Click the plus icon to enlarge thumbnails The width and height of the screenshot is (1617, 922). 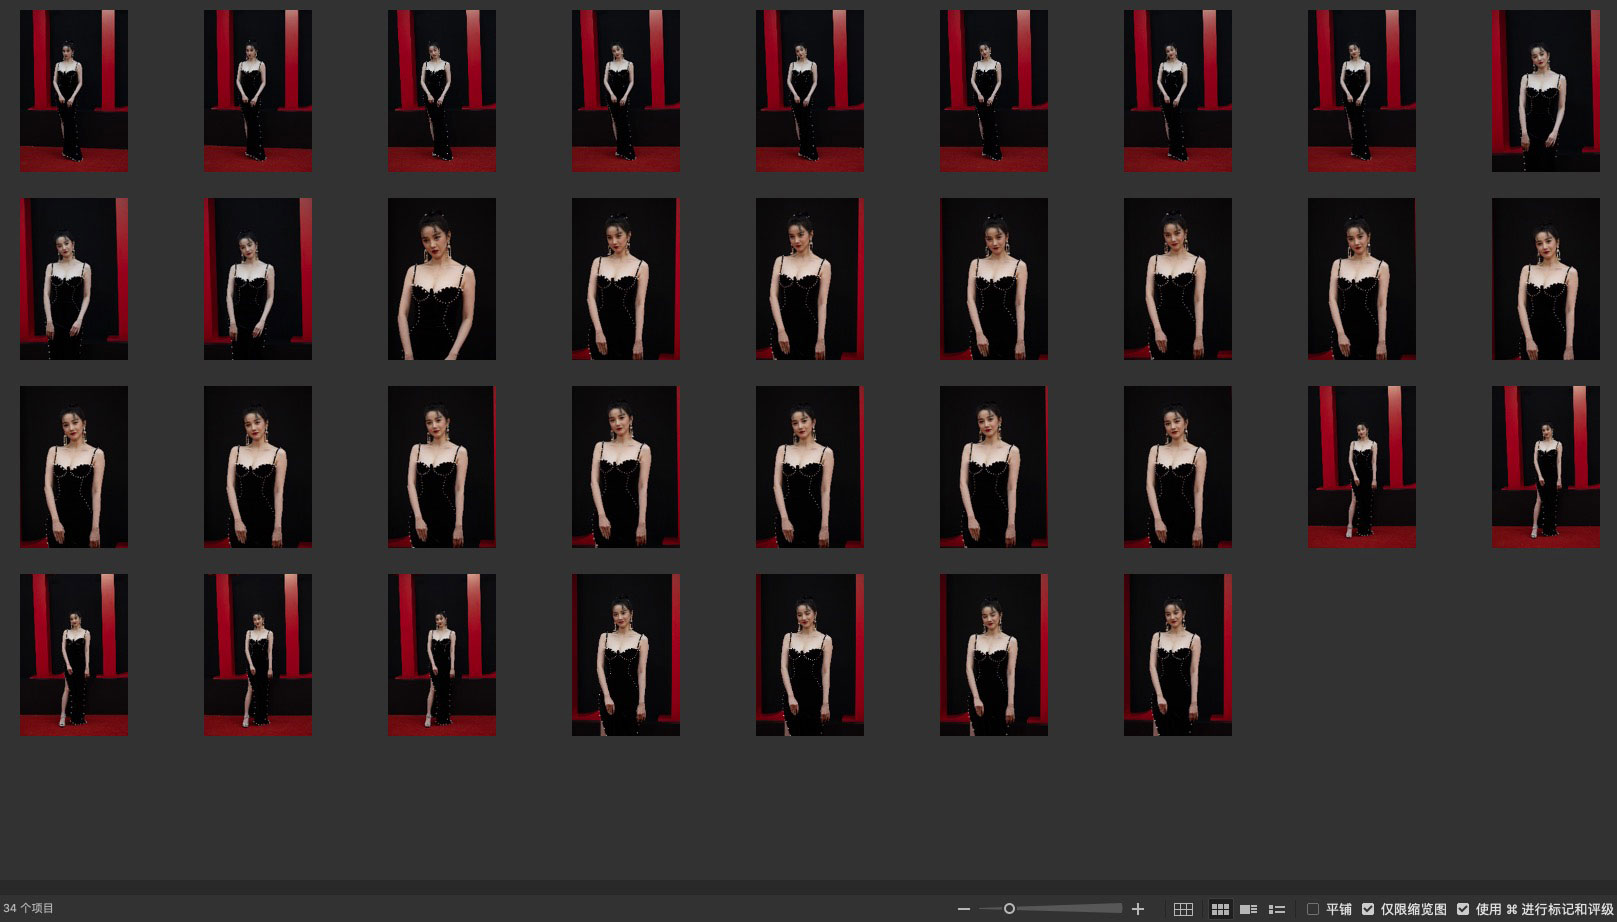click(1137, 909)
